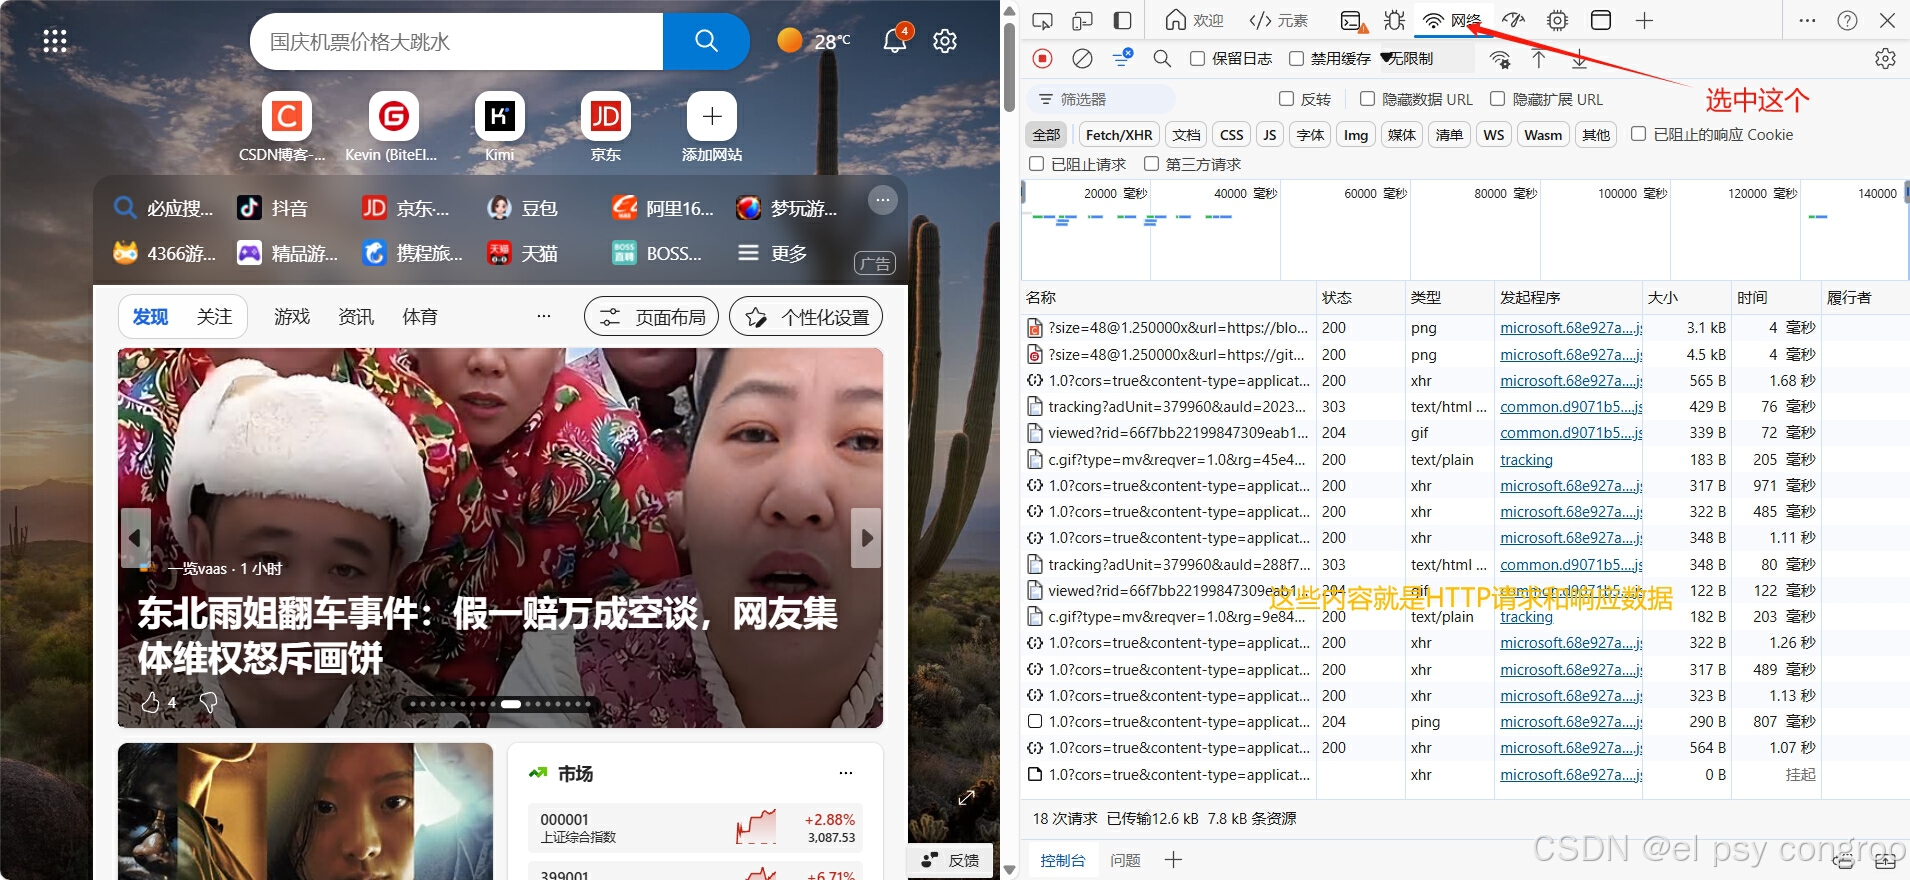Image resolution: width=1910 pixels, height=880 pixels.
Task: Click the blue search button on new tab page
Action: point(706,41)
